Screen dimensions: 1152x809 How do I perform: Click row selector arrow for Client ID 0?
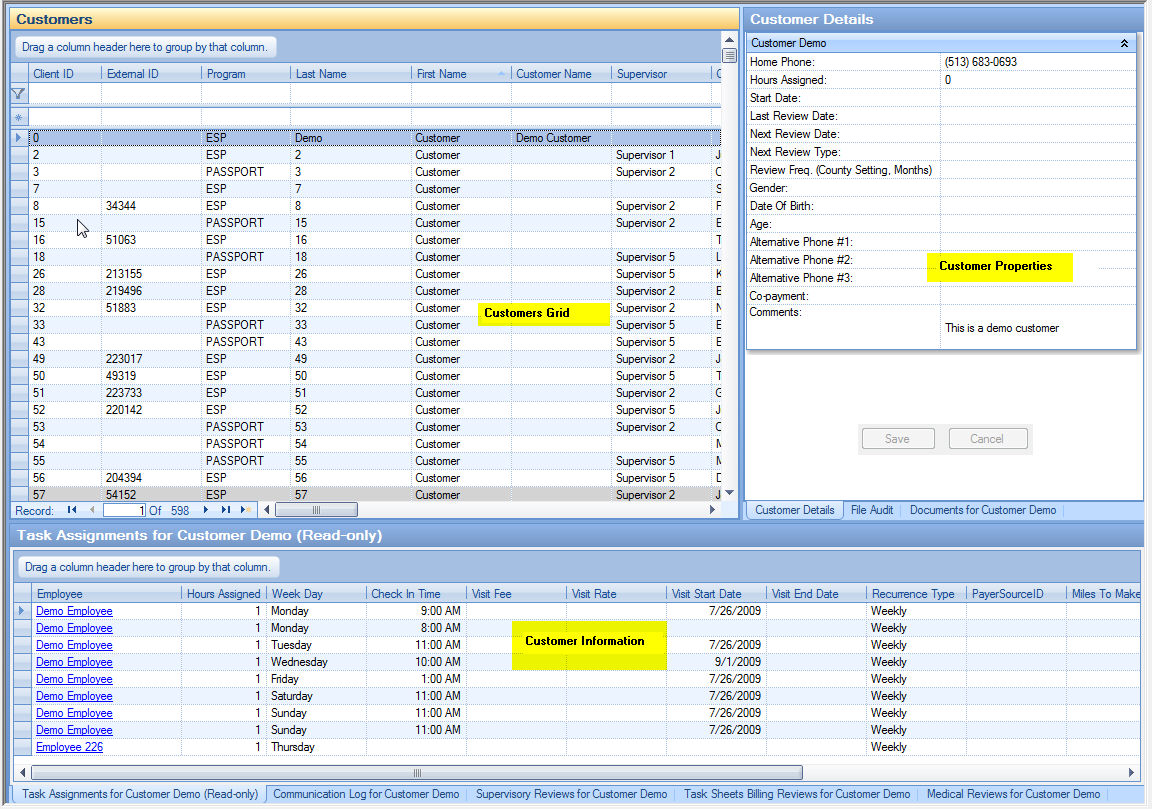pos(19,137)
